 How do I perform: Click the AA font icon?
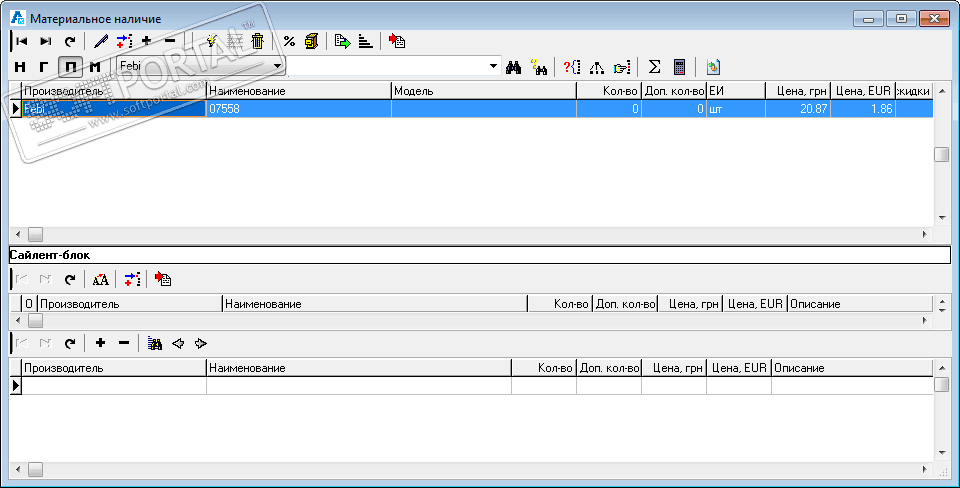(x=100, y=280)
